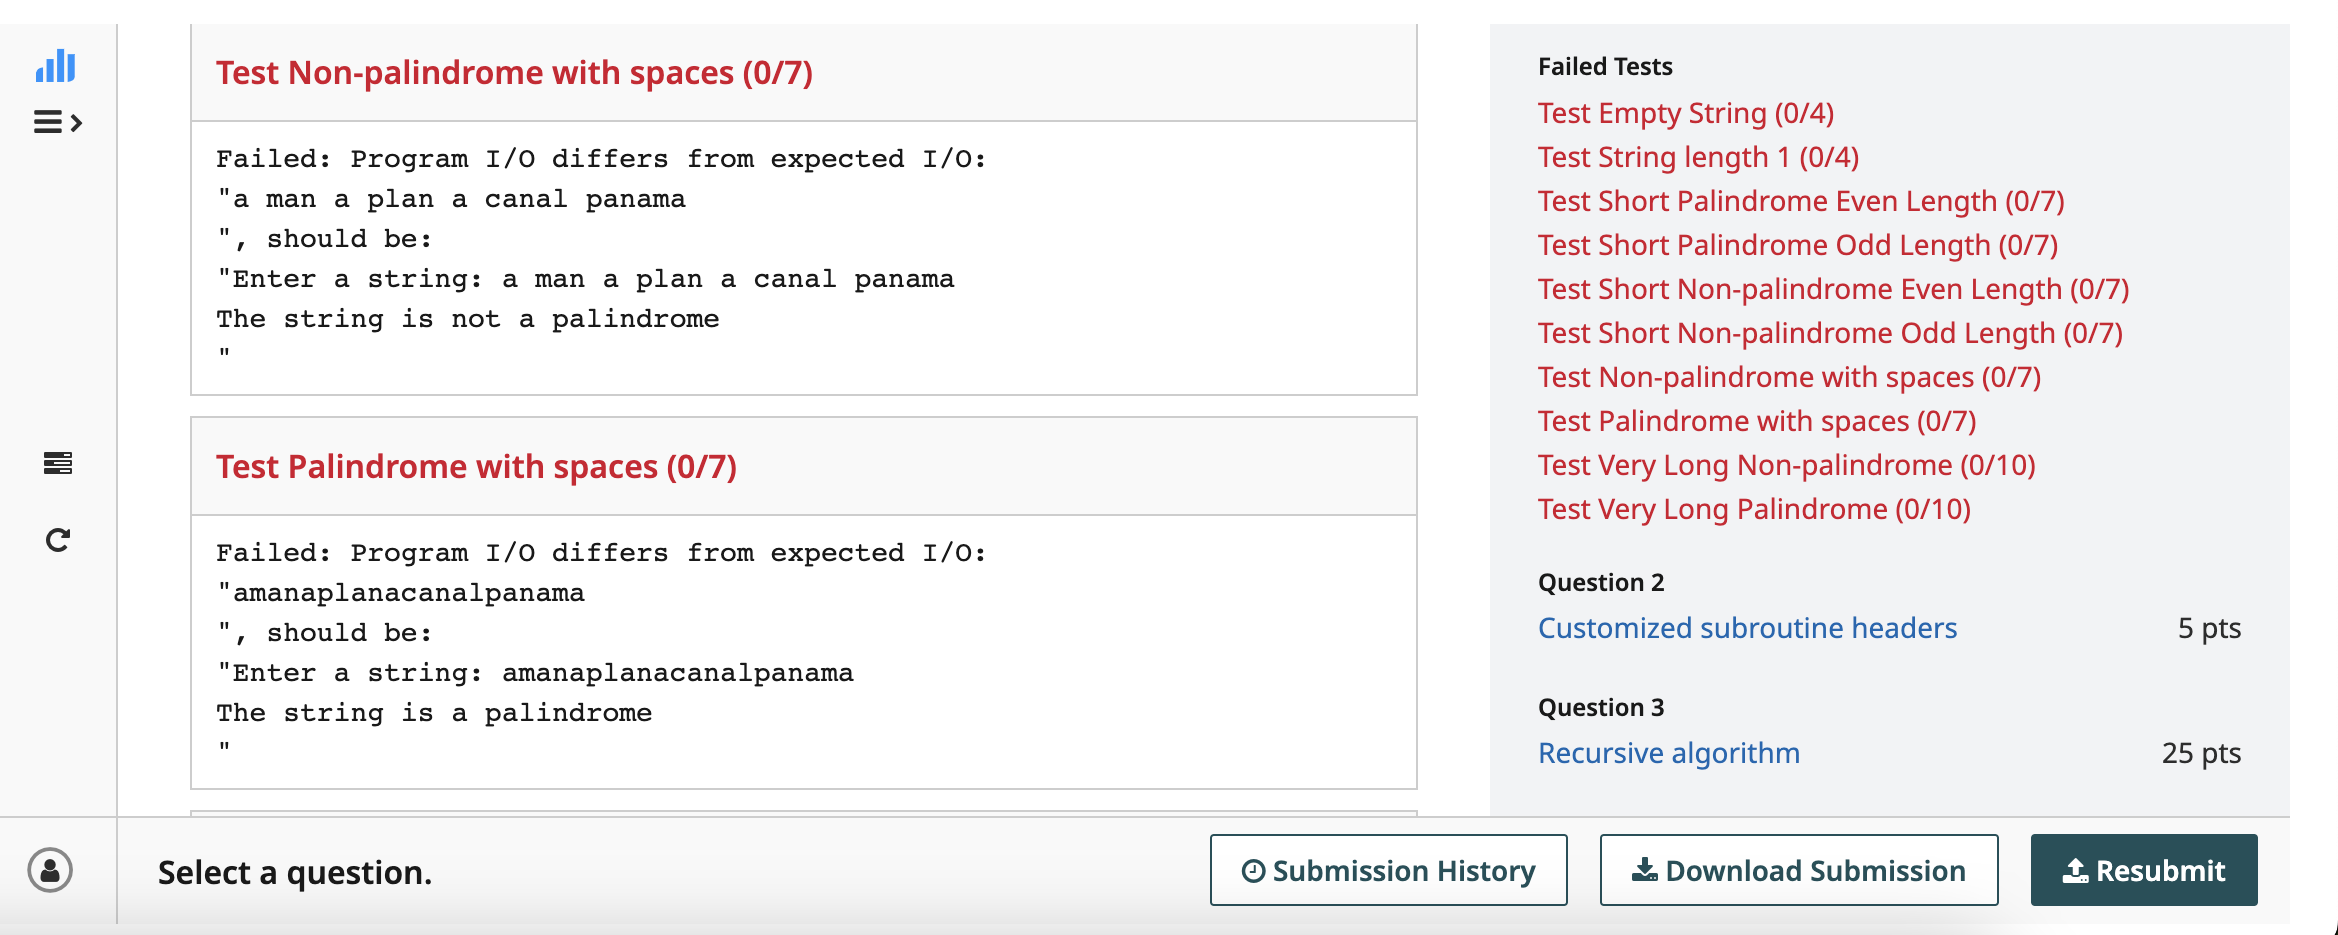The image size is (2338, 935).
Task: Click the refresh icon in left sidebar
Action: (x=58, y=541)
